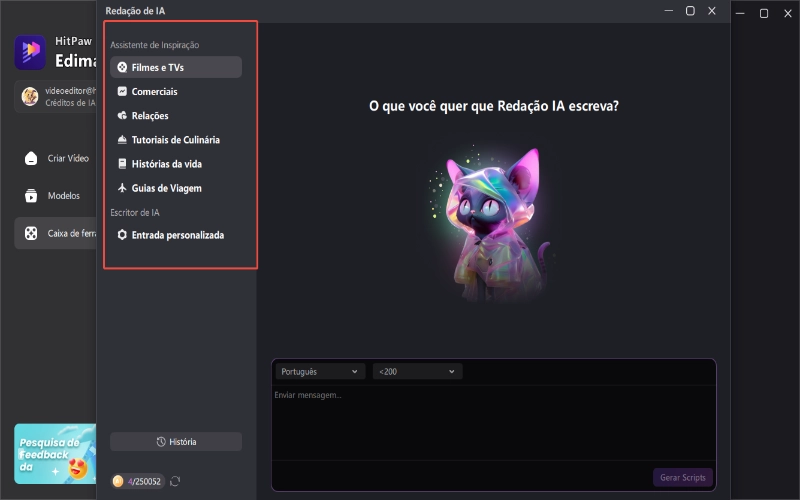Select the Filmes e TVs category
This screenshot has width=800, height=500.
[x=176, y=67]
